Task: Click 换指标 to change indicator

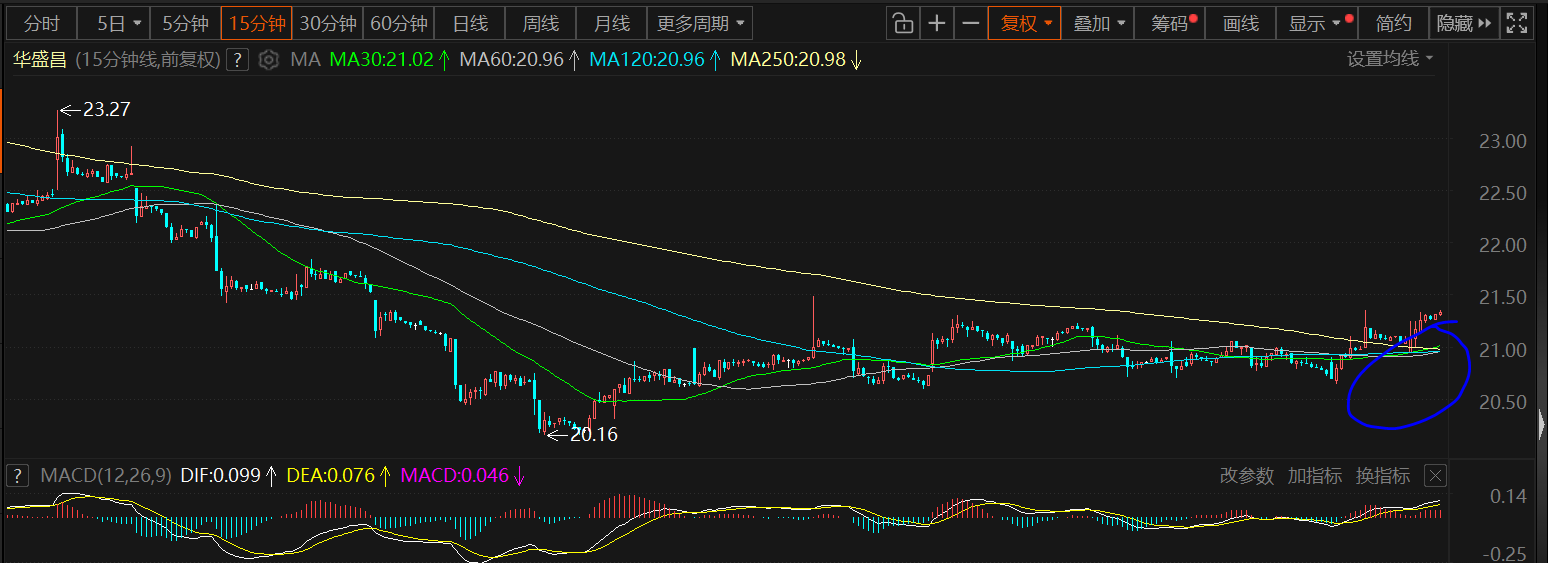Action: coord(1382,476)
